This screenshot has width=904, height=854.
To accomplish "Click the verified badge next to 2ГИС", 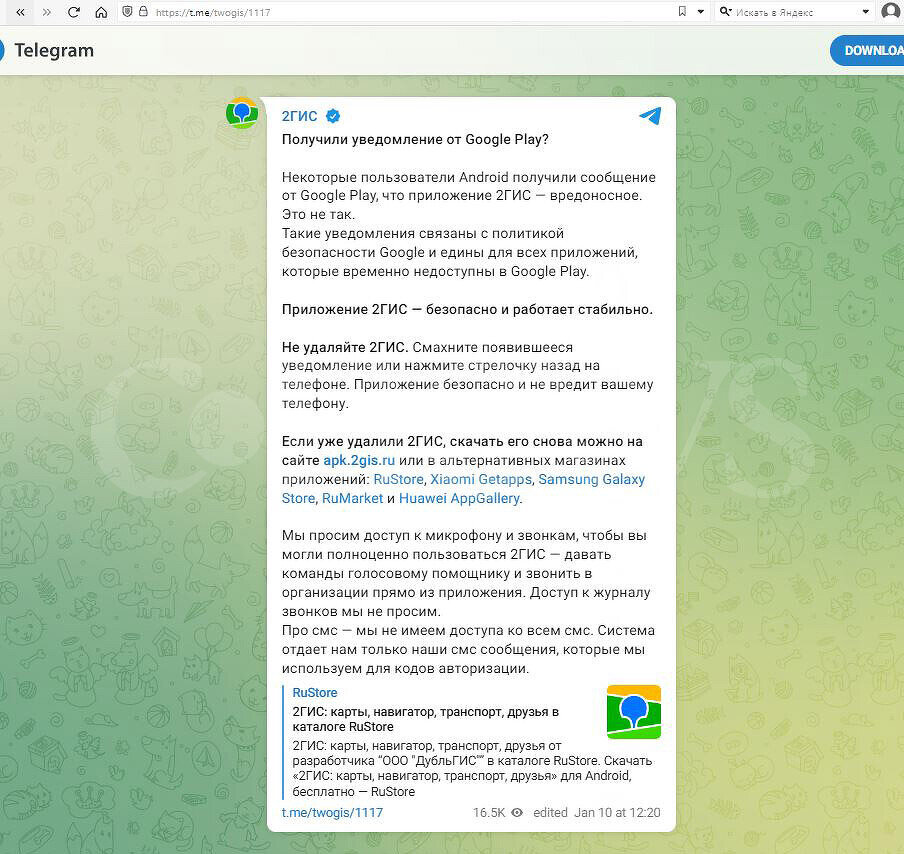I will 333,116.
